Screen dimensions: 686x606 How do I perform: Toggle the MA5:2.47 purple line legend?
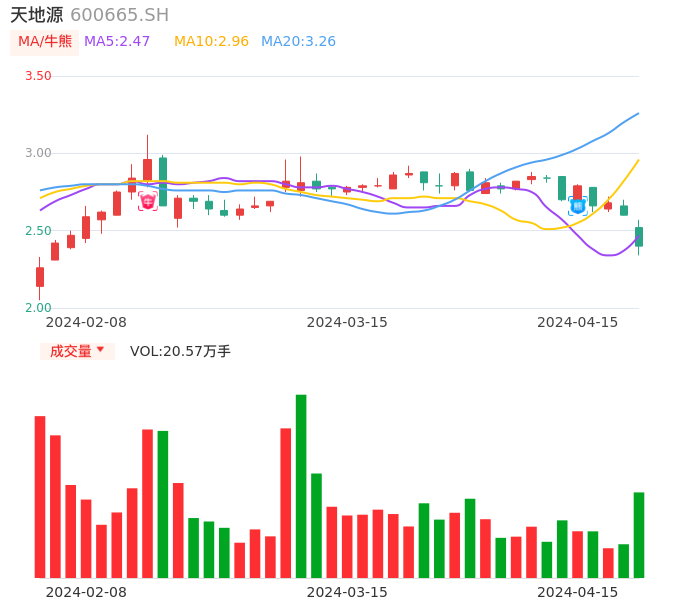click(x=117, y=42)
